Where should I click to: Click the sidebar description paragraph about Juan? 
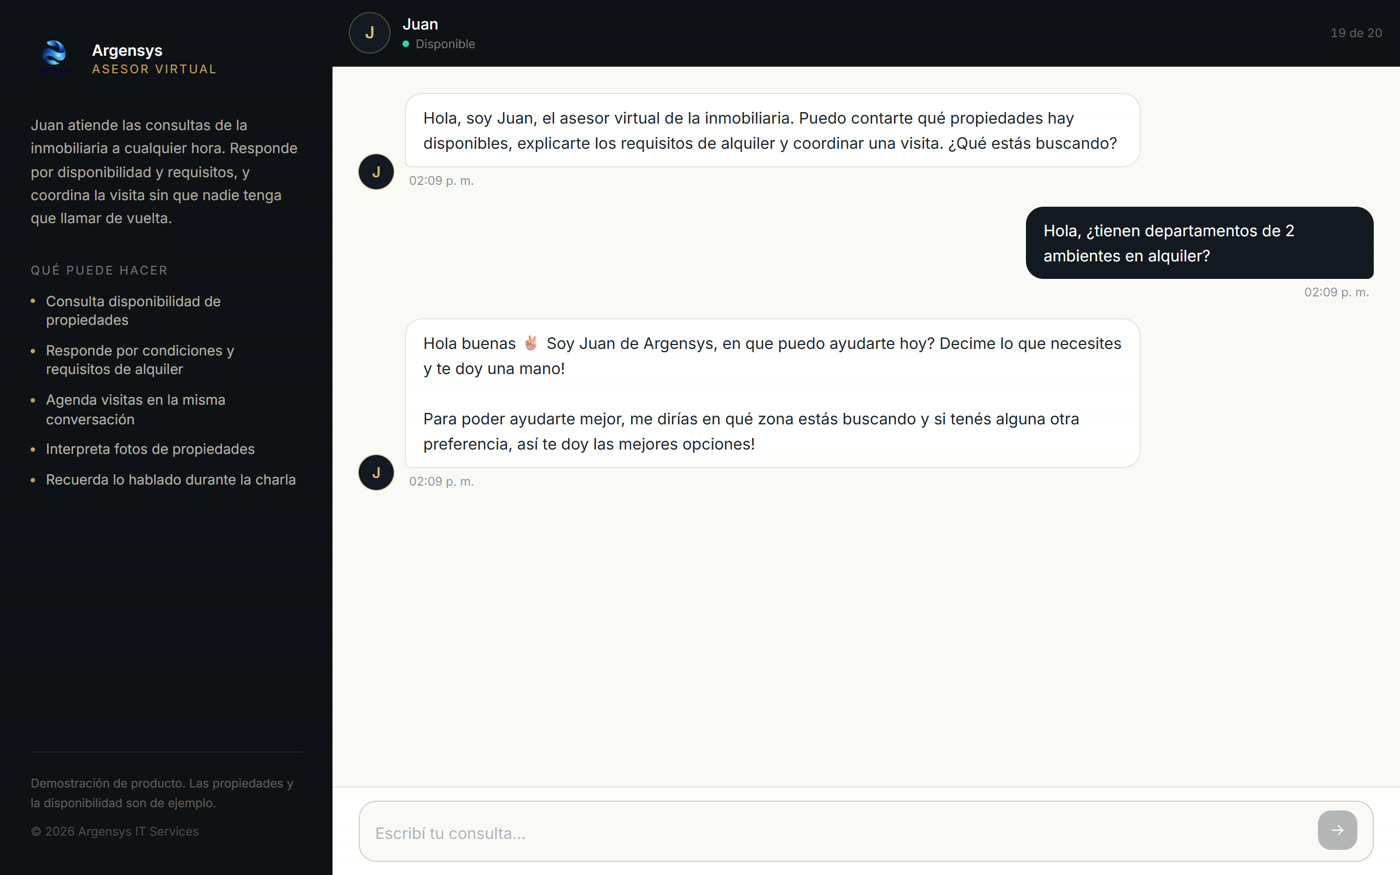point(164,171)
